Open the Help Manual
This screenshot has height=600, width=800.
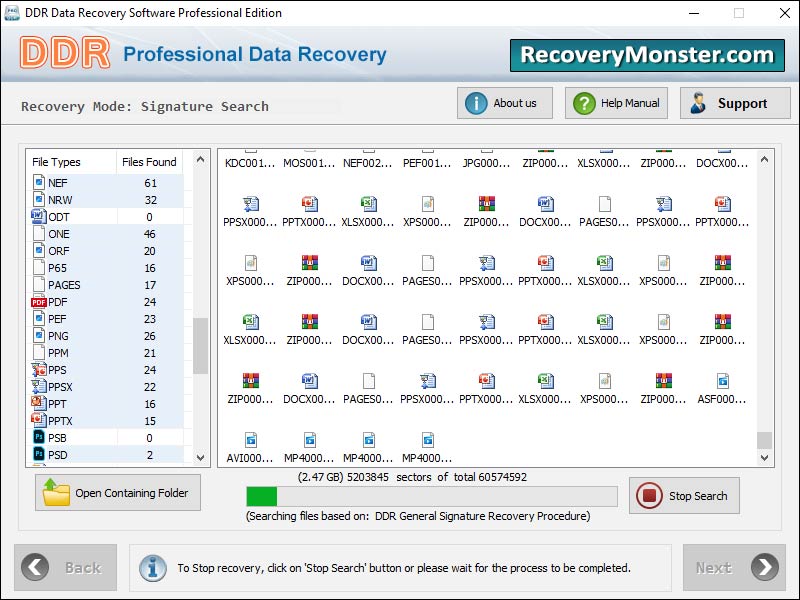(616, 103)
